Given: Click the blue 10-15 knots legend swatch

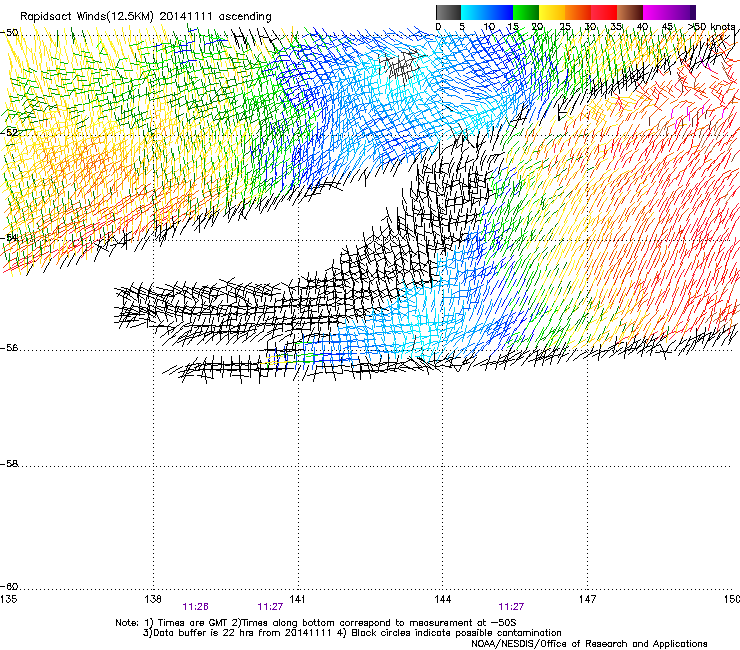Looking at the screenshot, I should [x=500, y=12].
